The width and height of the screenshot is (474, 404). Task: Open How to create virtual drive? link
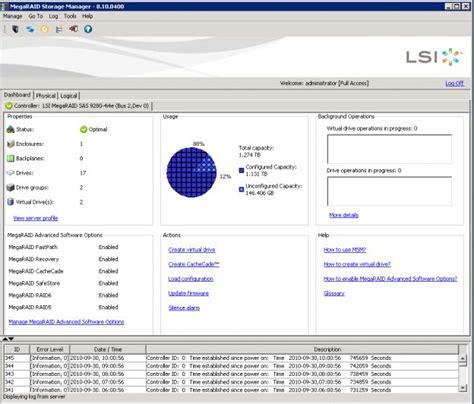[357, 264]
